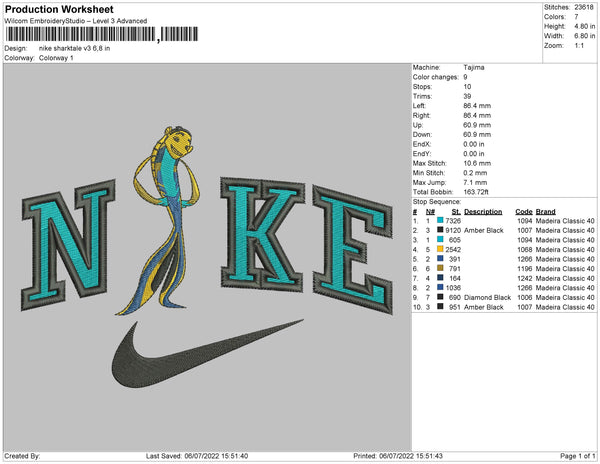Select the blue swatch in stop row 5
This screenshot has height=464, width=600.
[x=440, y=259]
